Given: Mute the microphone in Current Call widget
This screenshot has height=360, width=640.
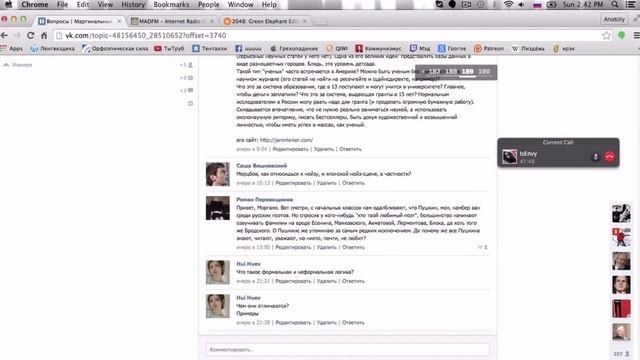Looking at the screenshot, I should [x=596, y=157].
